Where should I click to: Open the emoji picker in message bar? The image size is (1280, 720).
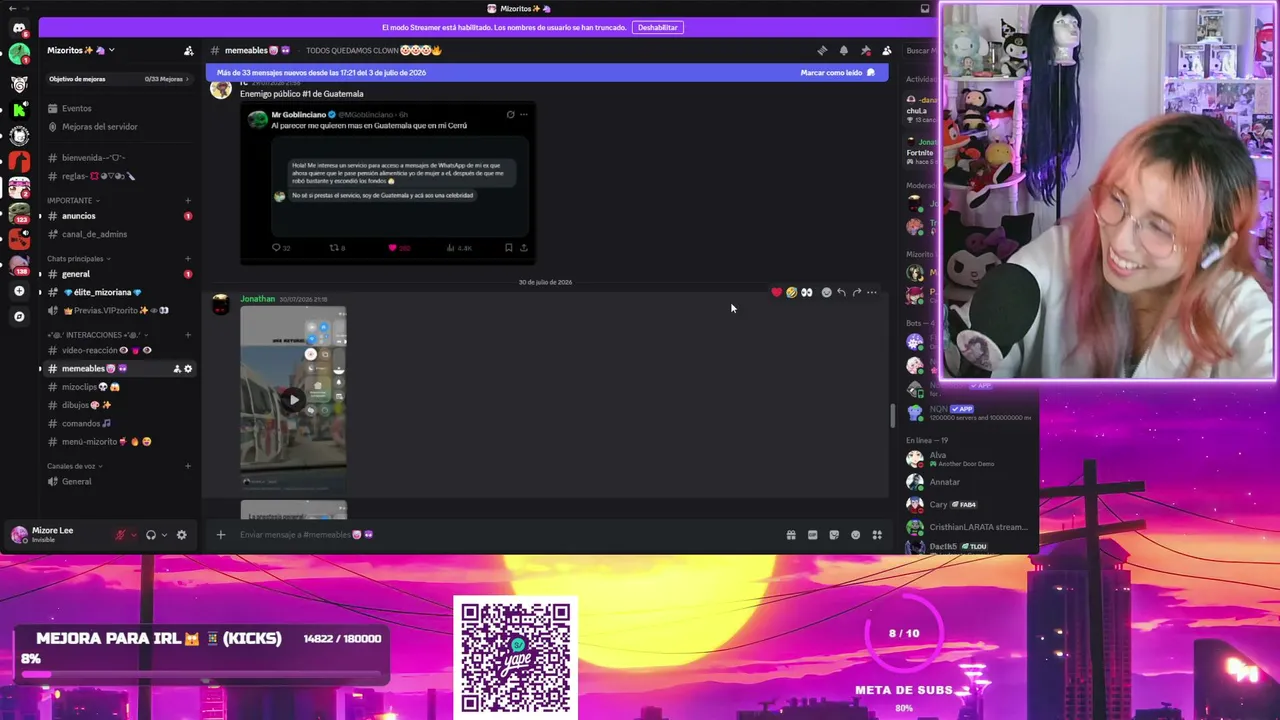[855, 535]
